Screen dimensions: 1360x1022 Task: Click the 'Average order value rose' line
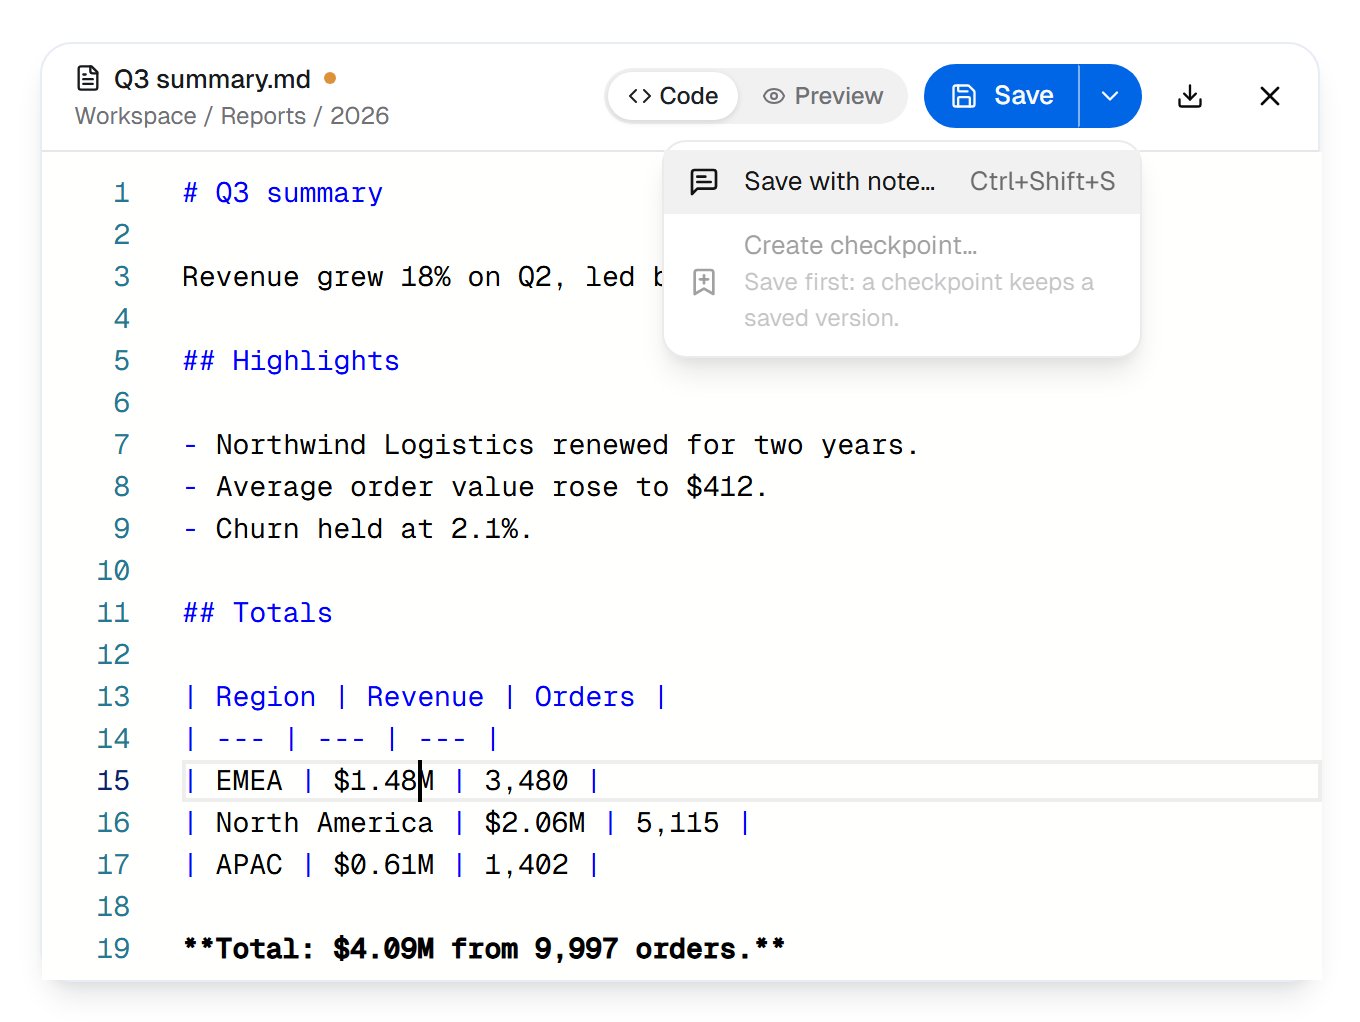475,487
